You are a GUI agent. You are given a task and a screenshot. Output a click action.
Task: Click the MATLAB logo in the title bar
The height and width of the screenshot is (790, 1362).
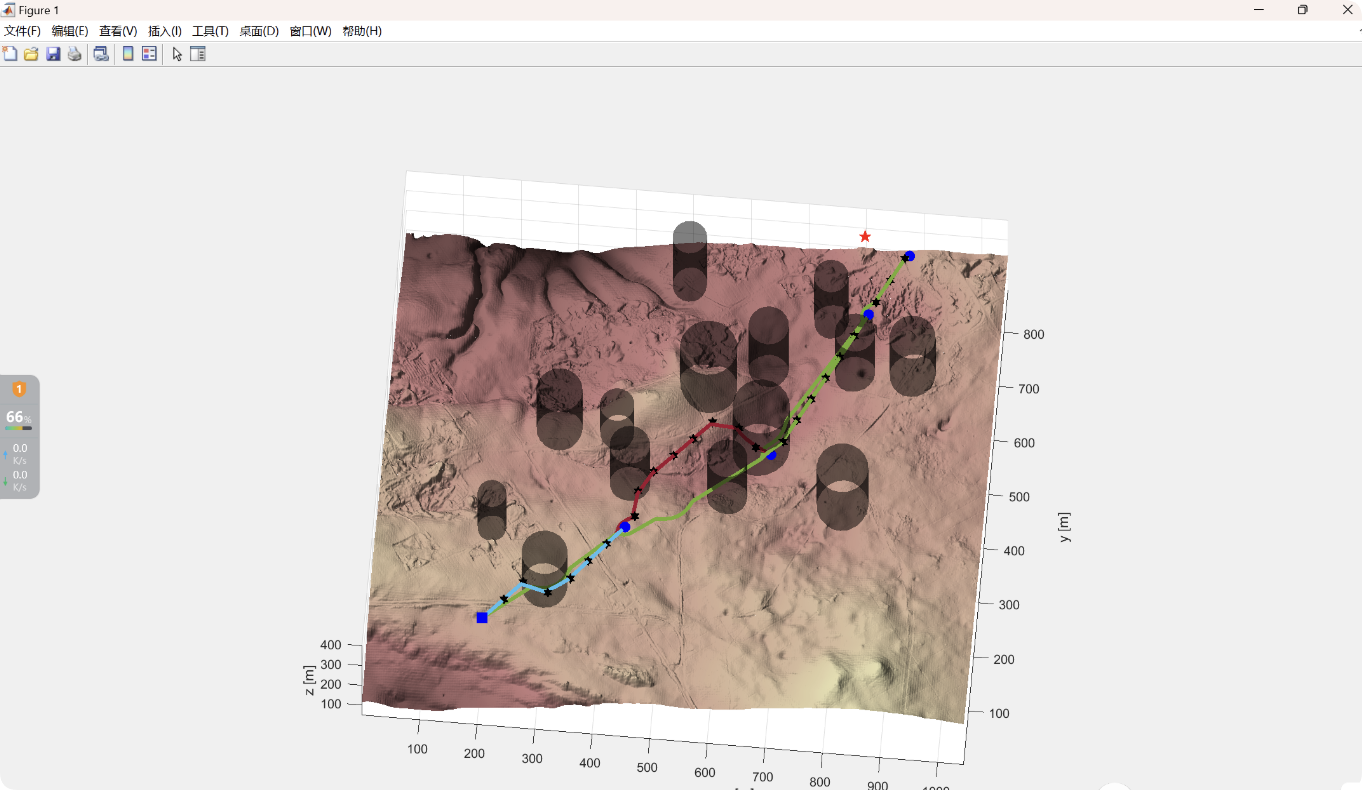[9, 10]
